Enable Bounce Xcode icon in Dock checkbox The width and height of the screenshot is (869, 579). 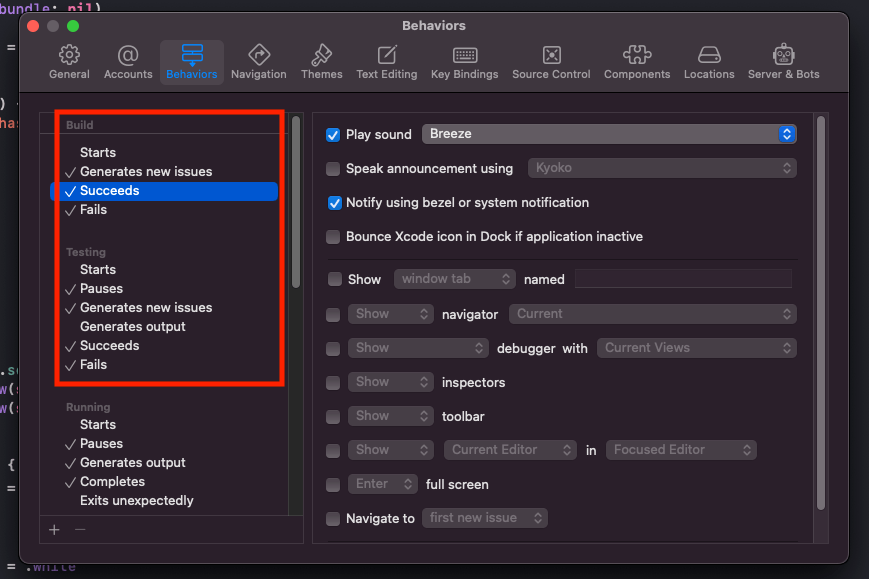click(333, 237)
